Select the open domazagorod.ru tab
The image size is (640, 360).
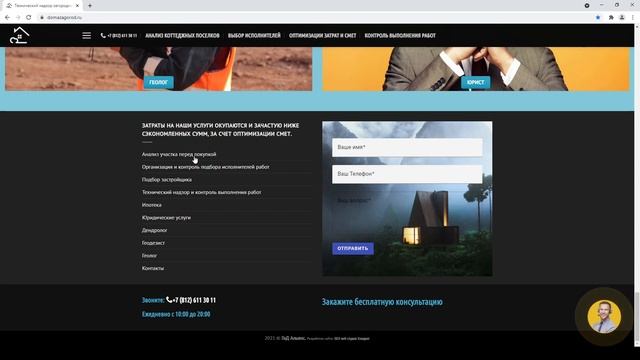click(x=42, y=6)
